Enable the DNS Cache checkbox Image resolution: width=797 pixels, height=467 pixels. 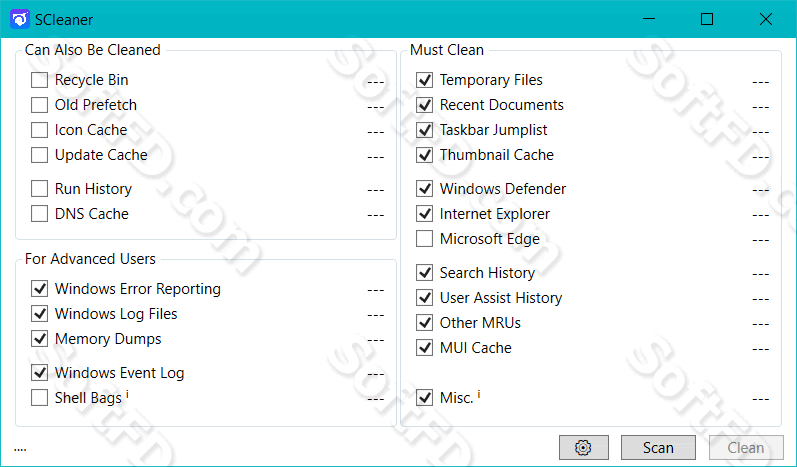click(40, 213)
